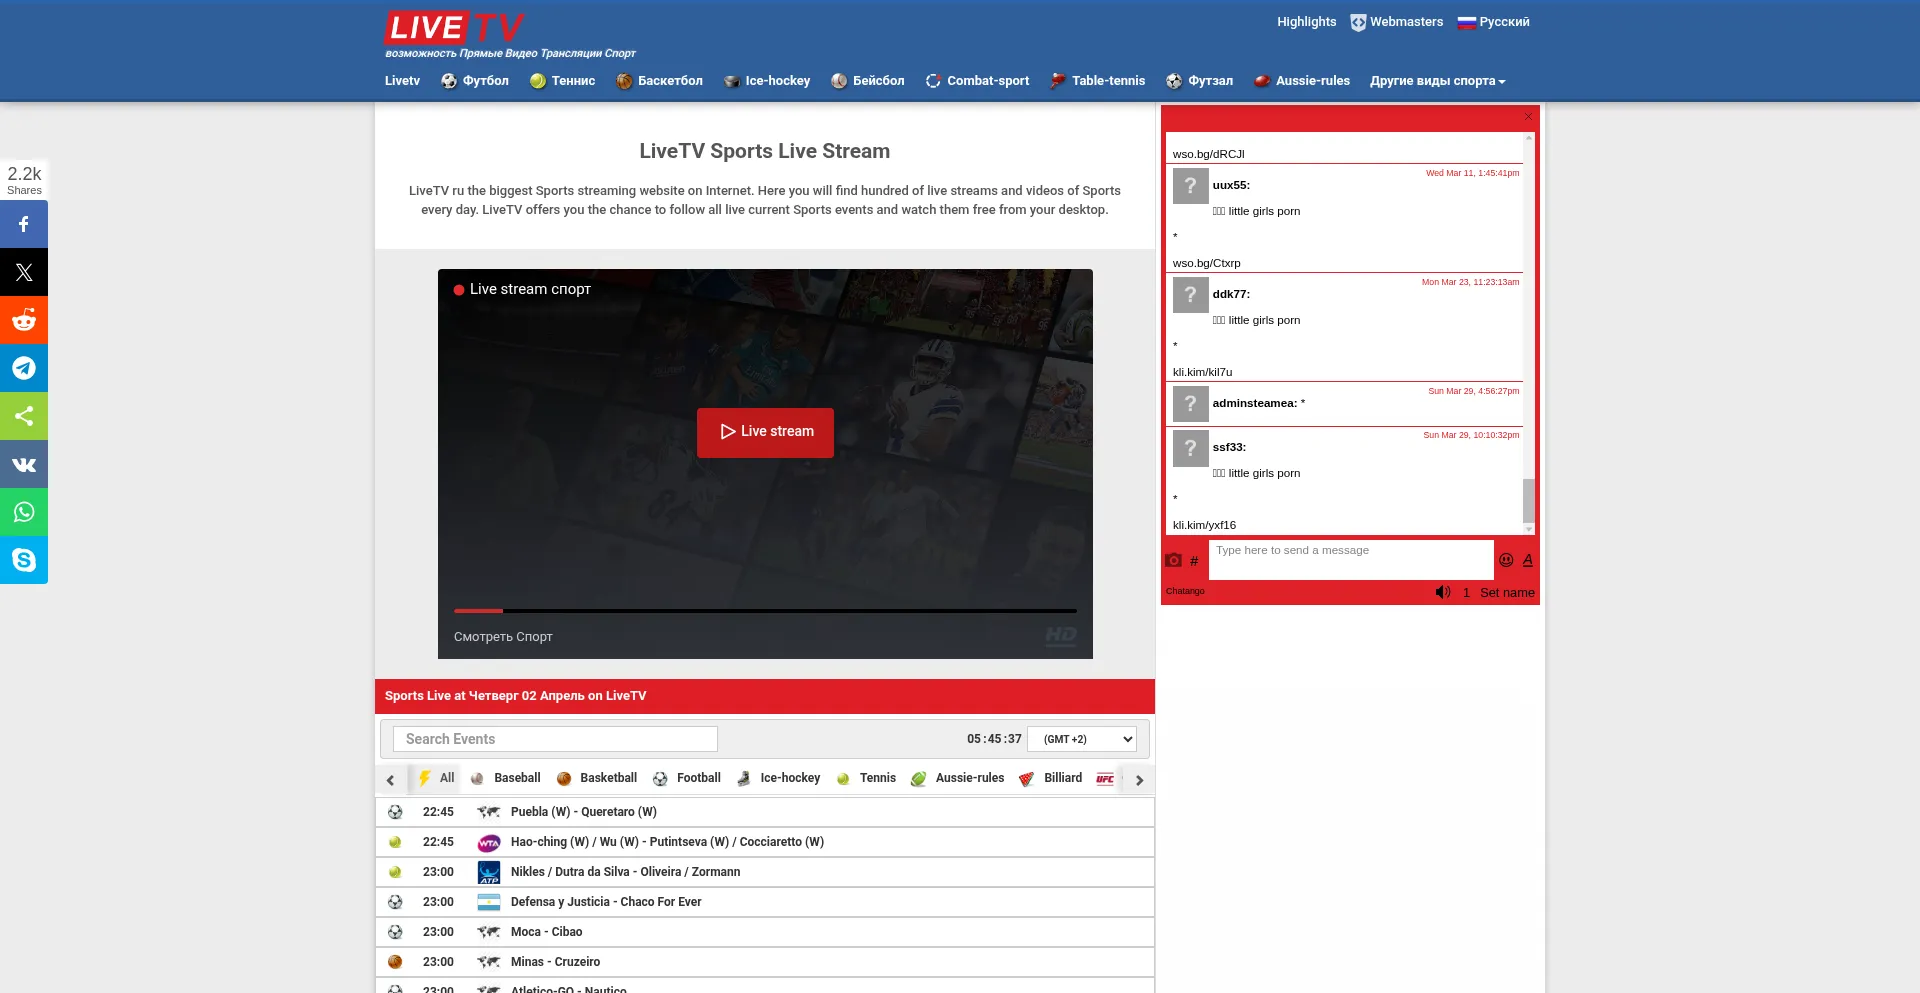1920x993 pixels.
Task: Click the video player progress bar
Action: coord(765,610)
